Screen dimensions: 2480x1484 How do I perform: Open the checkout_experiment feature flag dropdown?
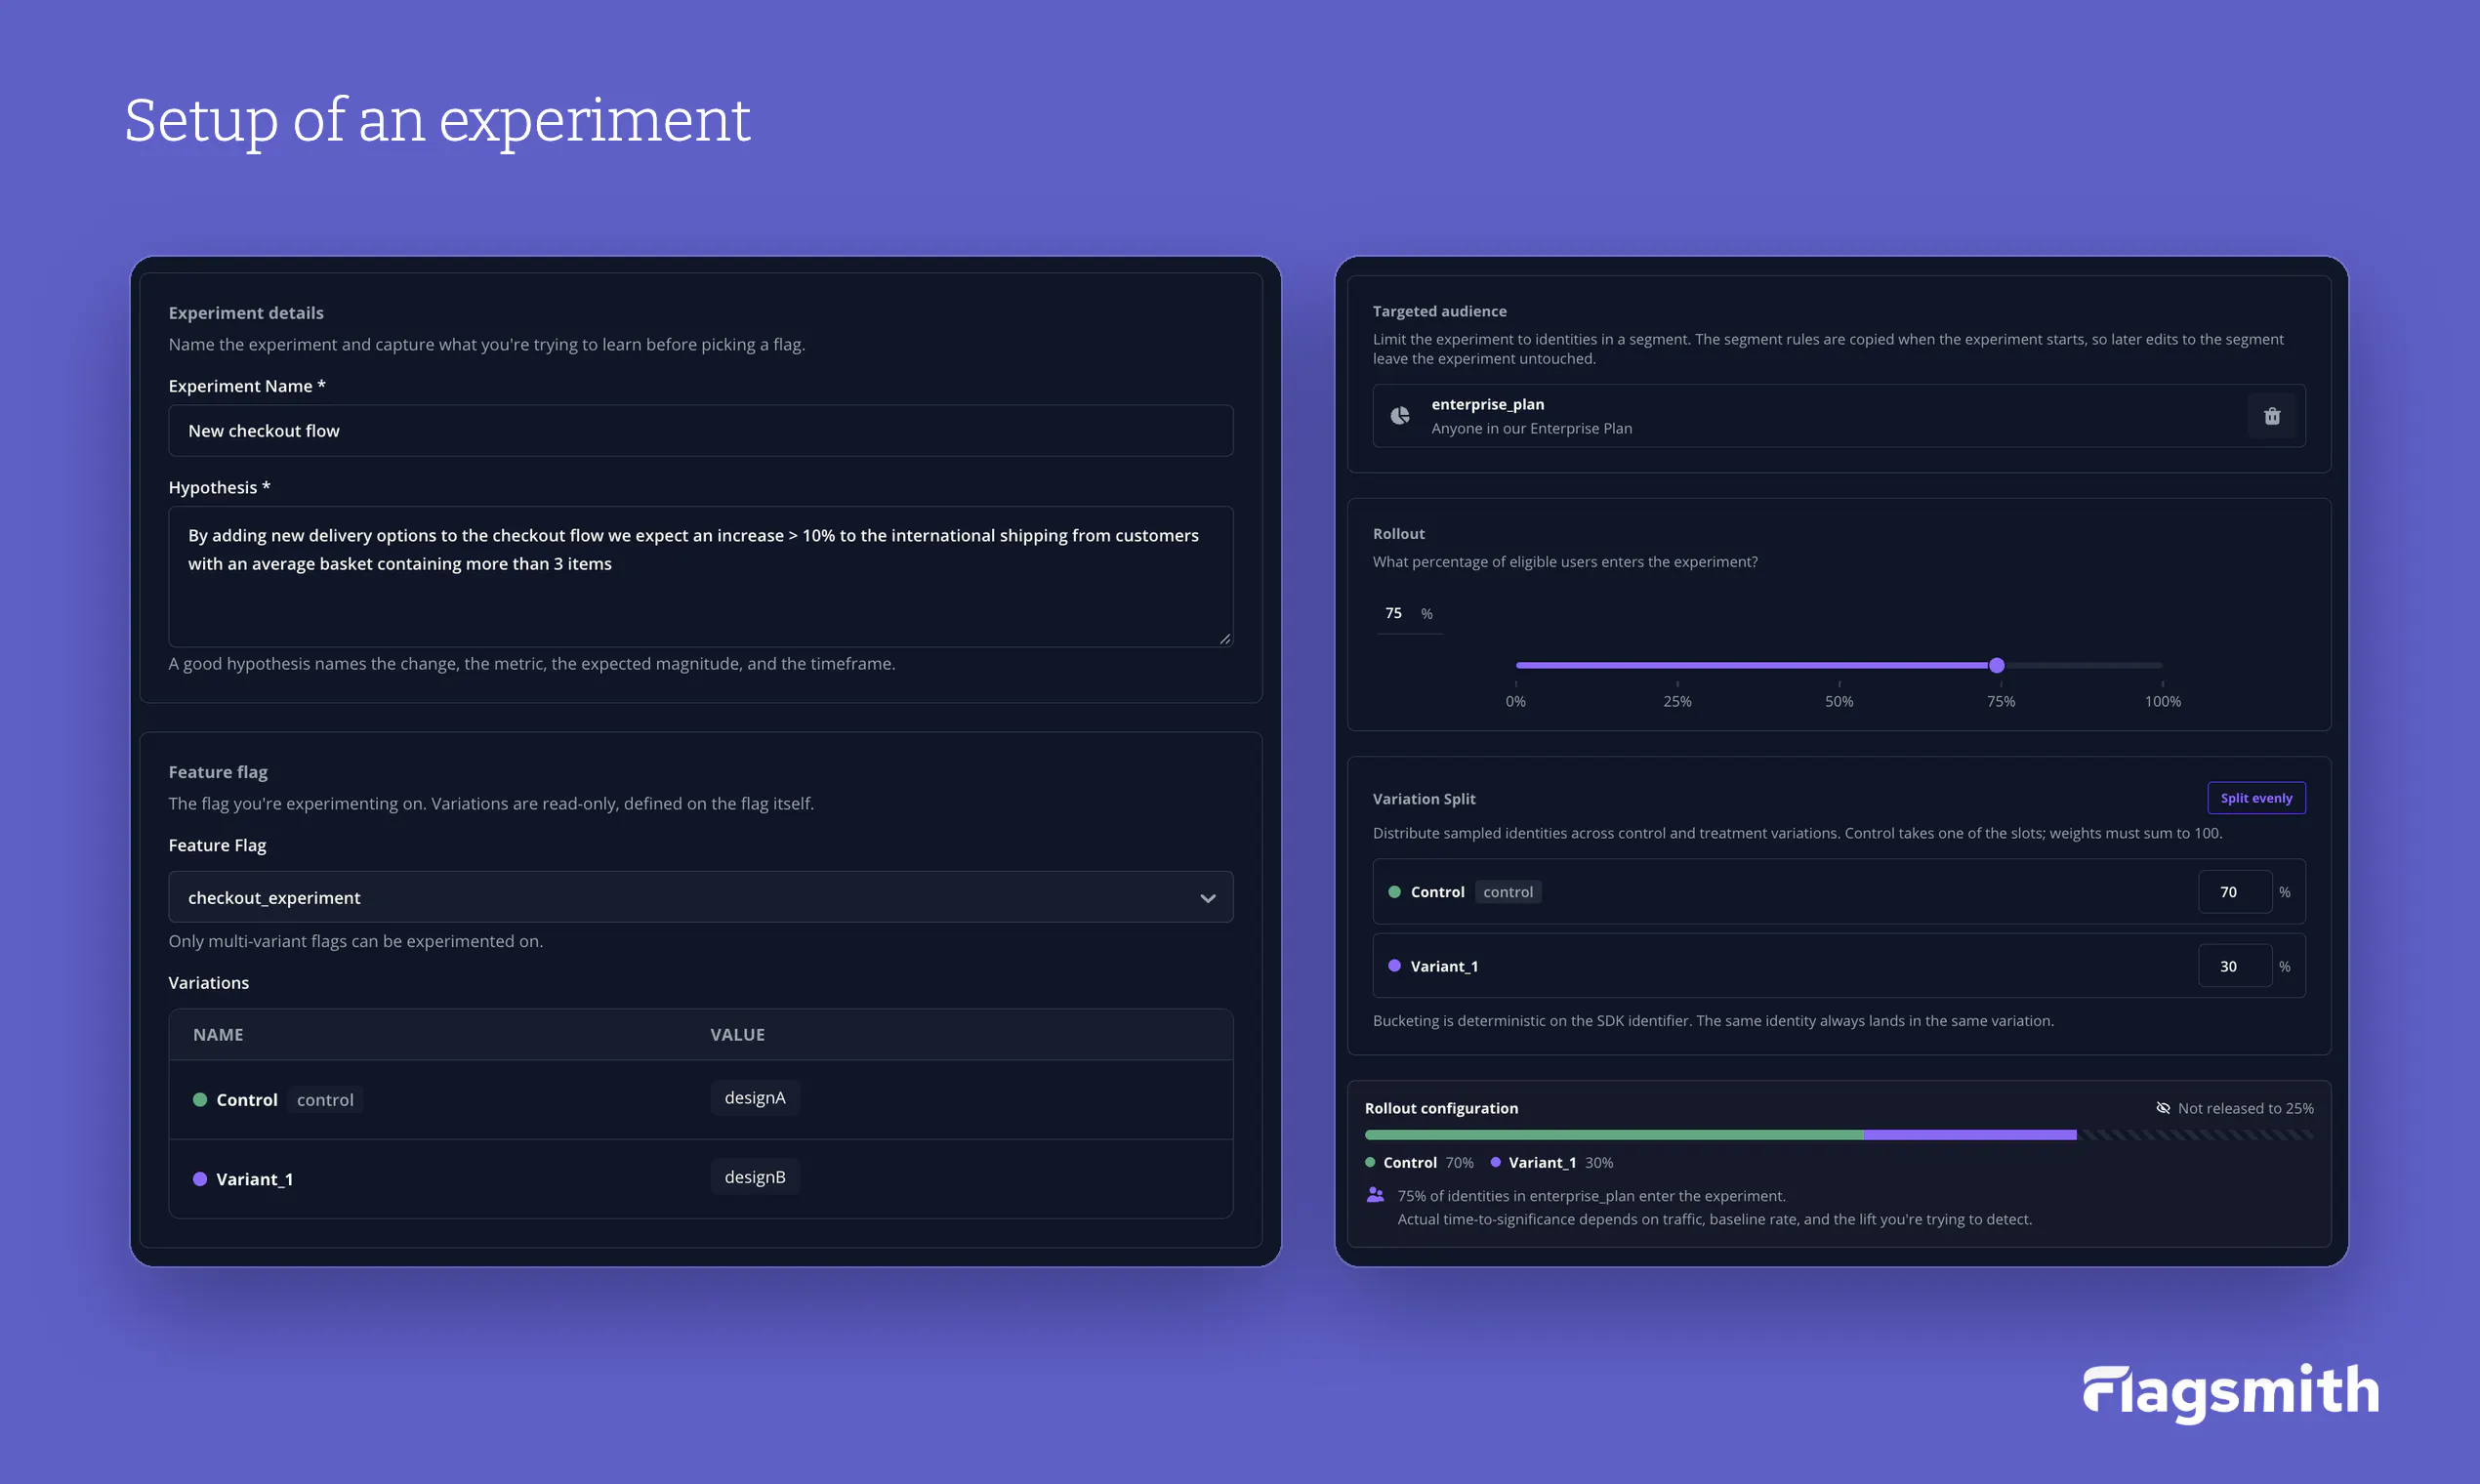[x=700, y=897]
